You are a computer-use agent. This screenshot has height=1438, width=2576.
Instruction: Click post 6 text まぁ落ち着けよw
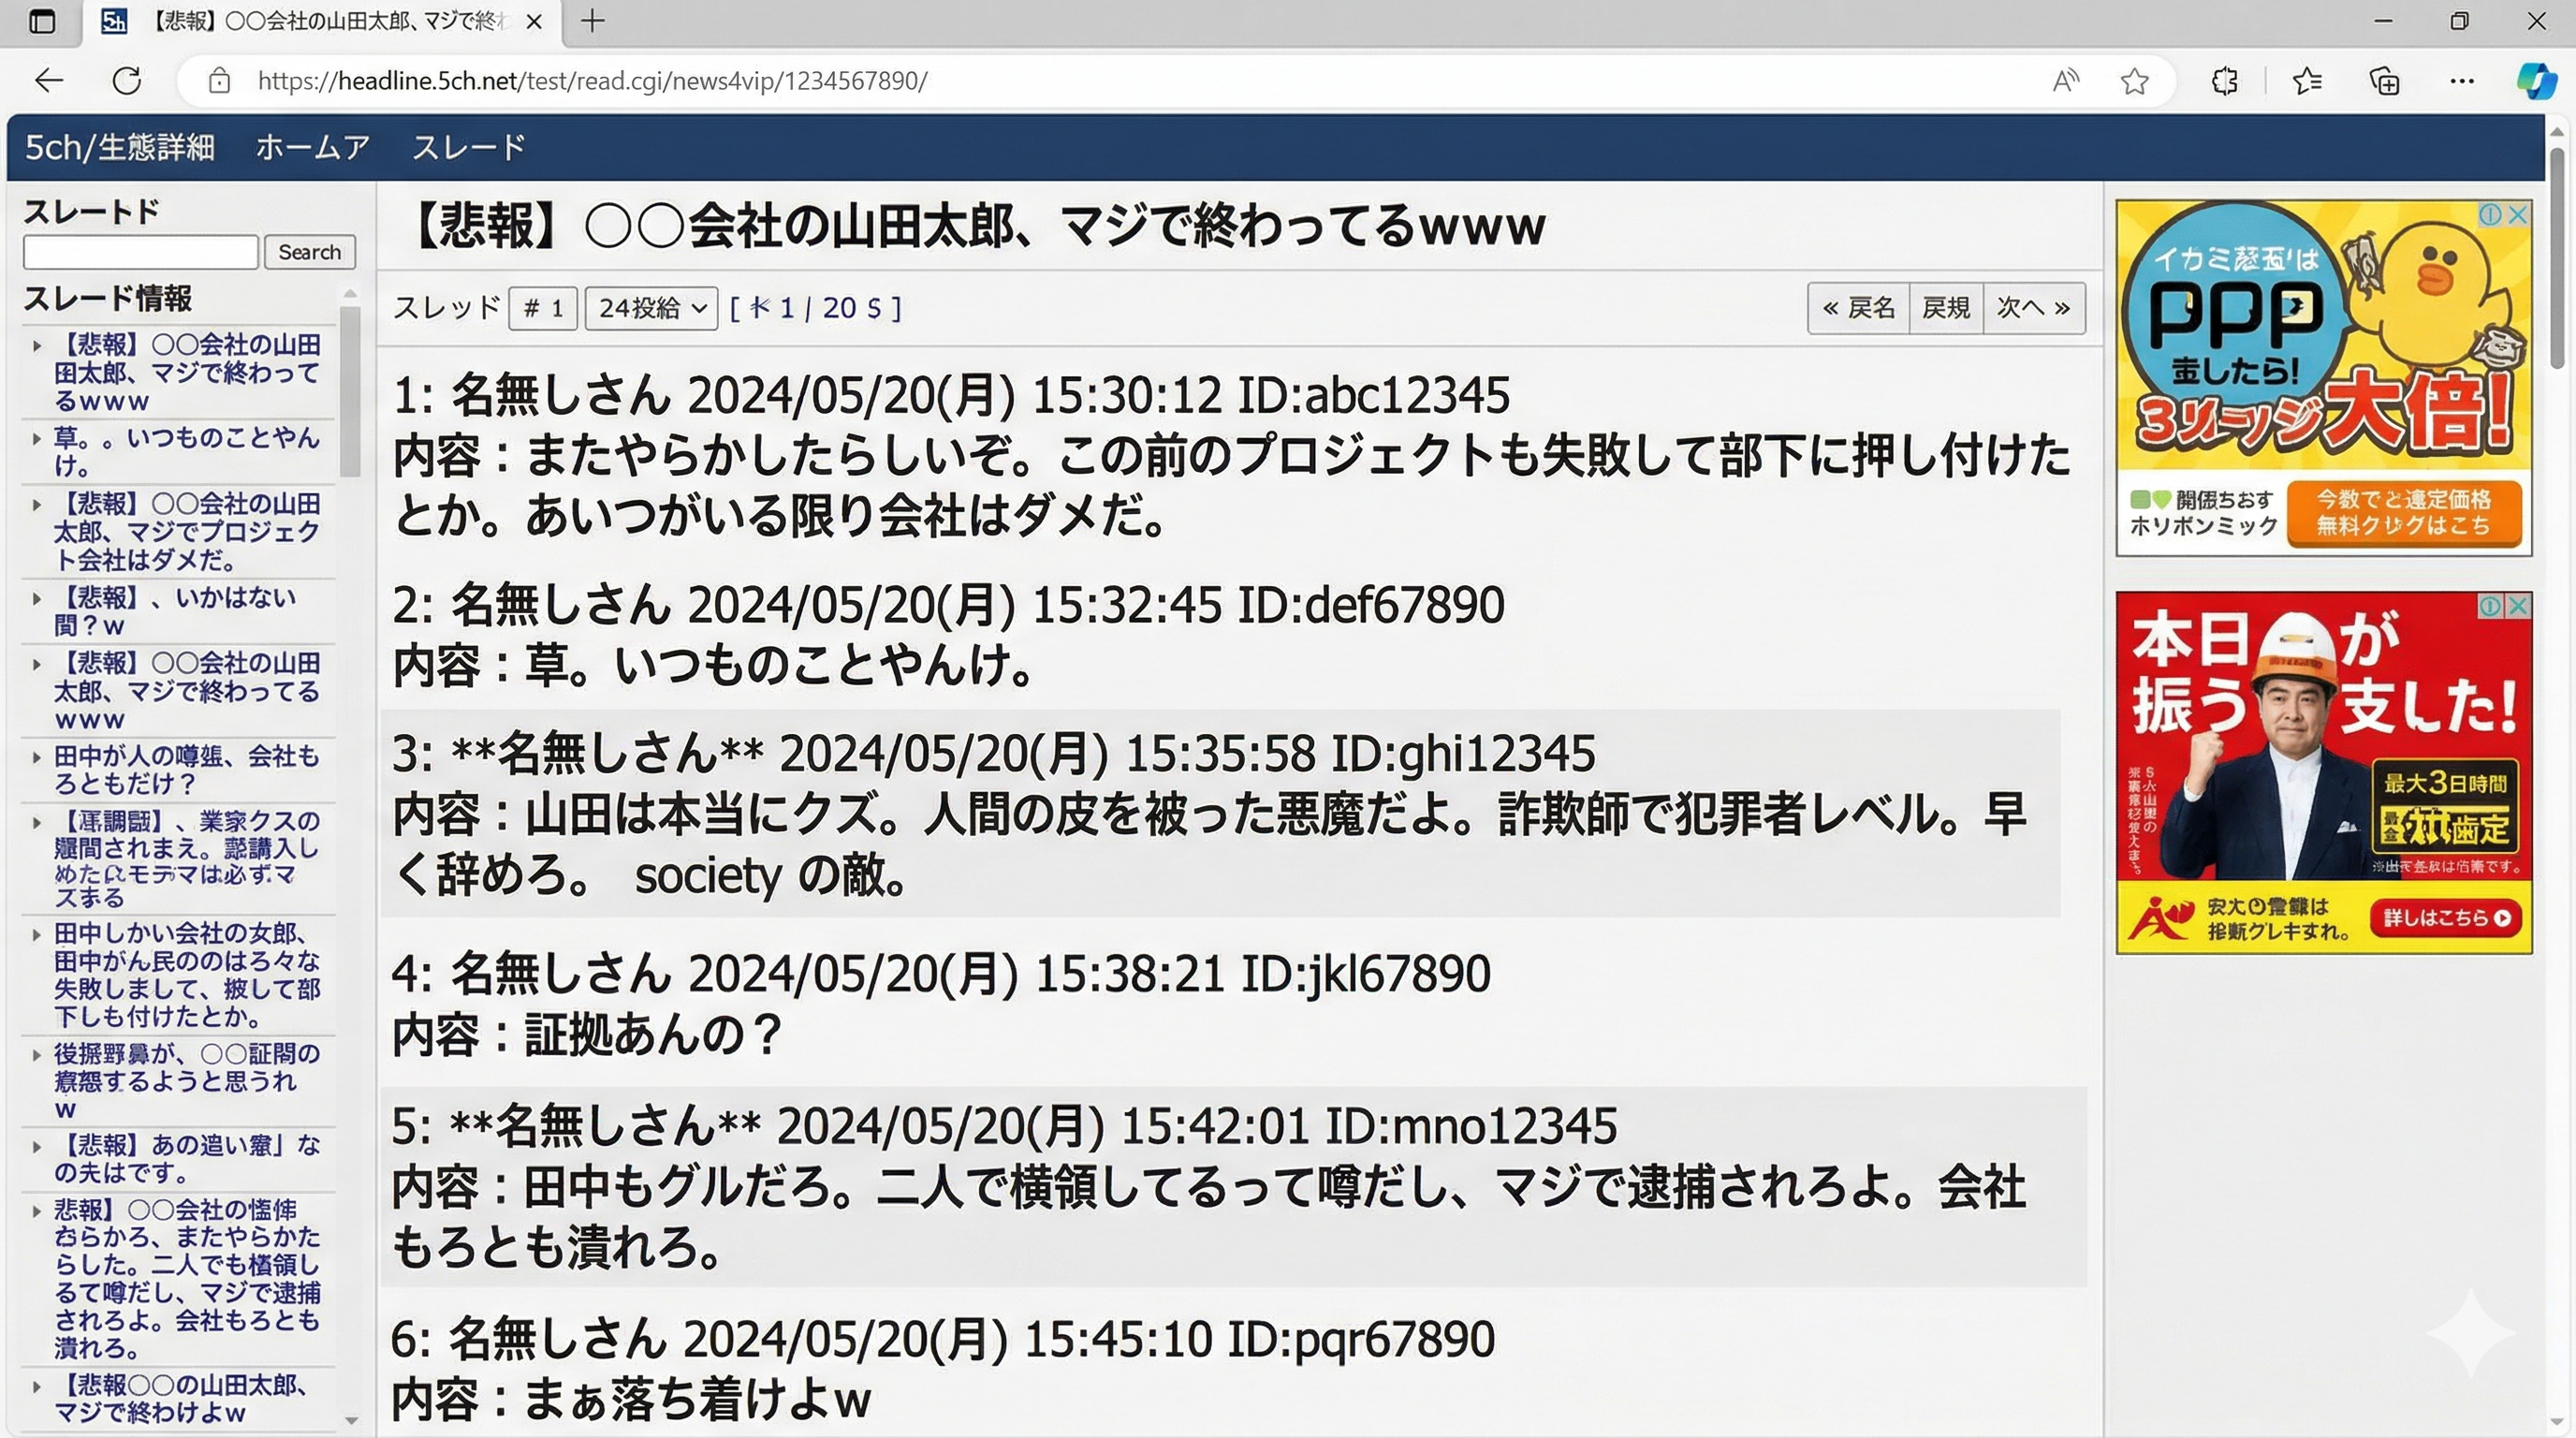(x=697, y=1400)
